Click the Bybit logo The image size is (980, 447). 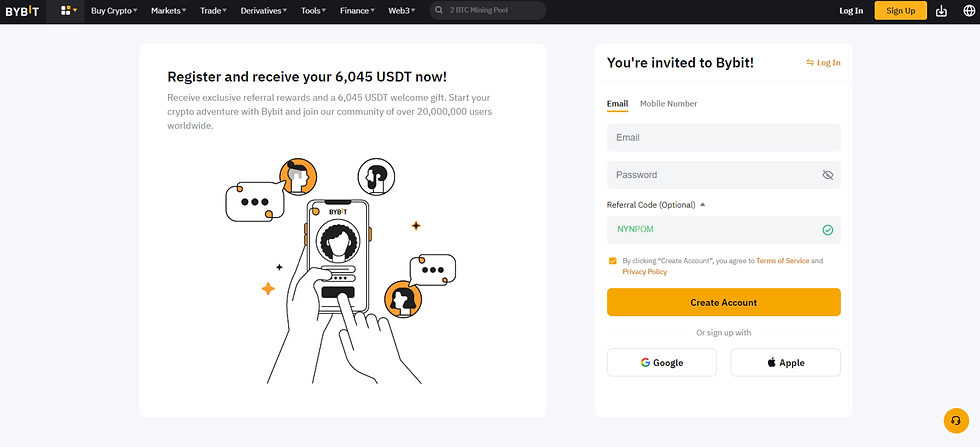22,11
